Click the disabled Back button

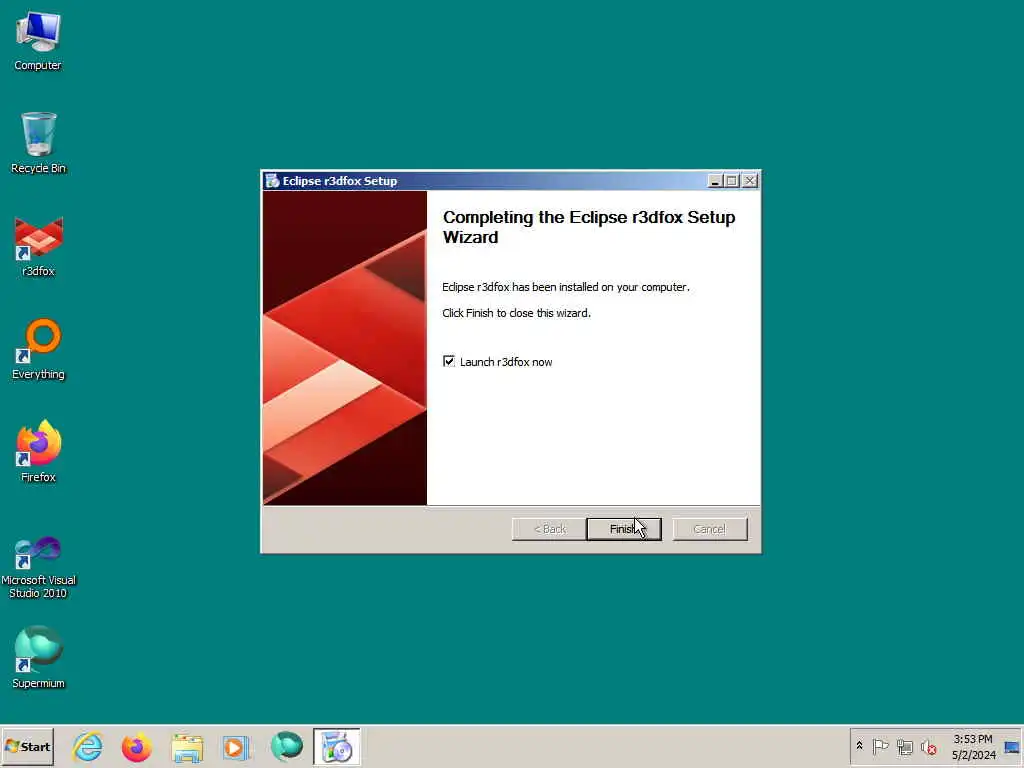click(x=549, y=529)
